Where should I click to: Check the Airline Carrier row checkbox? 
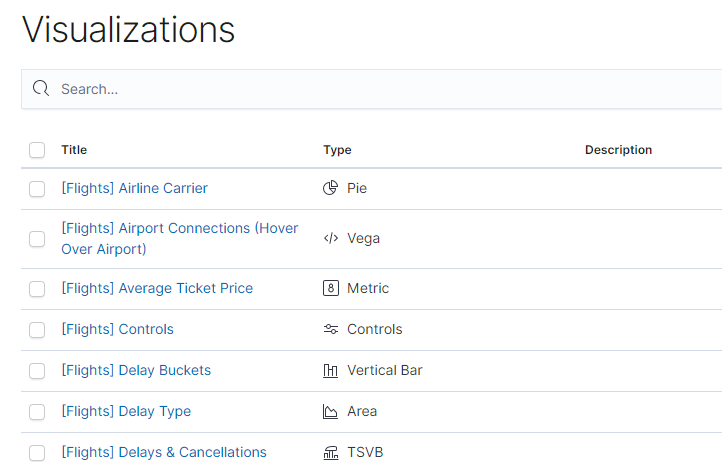[37, 188]
